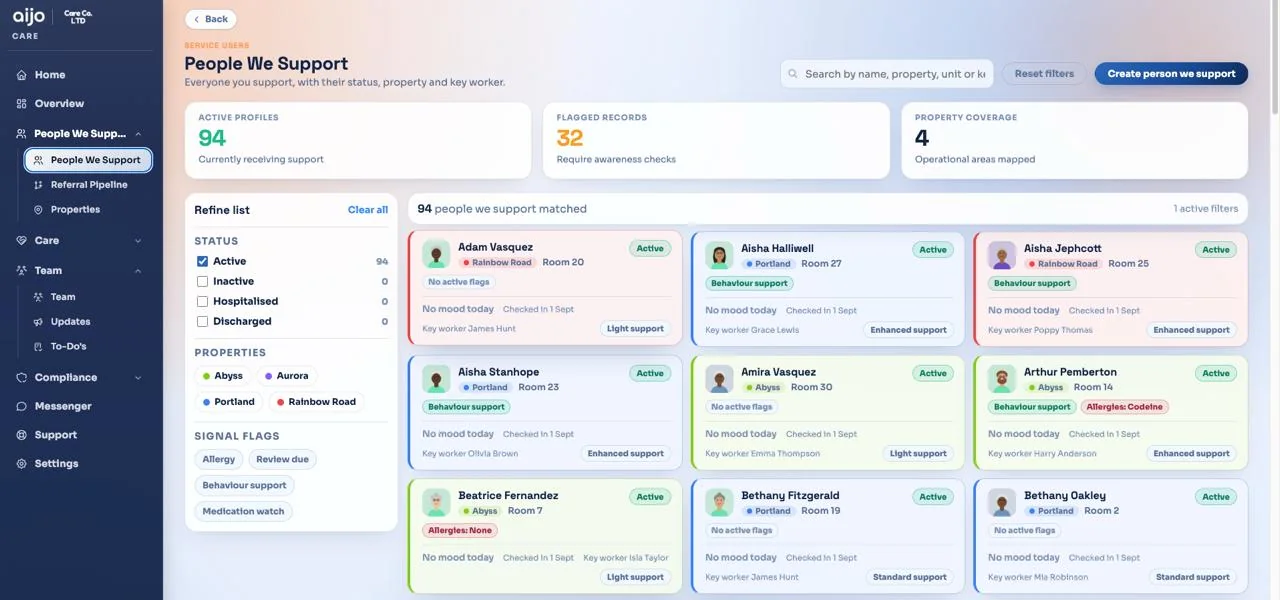This screenshot has height=600, width=1280.
Task: Click the Support globe icon
Action: click(22, 436)
